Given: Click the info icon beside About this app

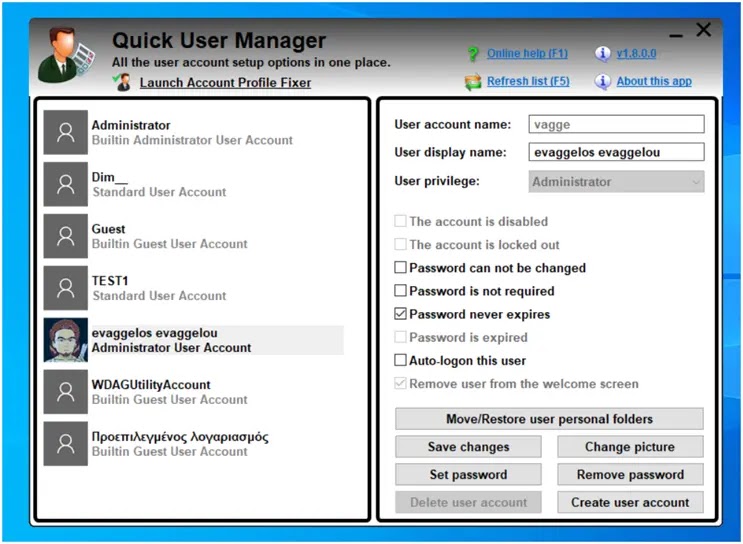Looking at the screenshot, I should 602,82.
